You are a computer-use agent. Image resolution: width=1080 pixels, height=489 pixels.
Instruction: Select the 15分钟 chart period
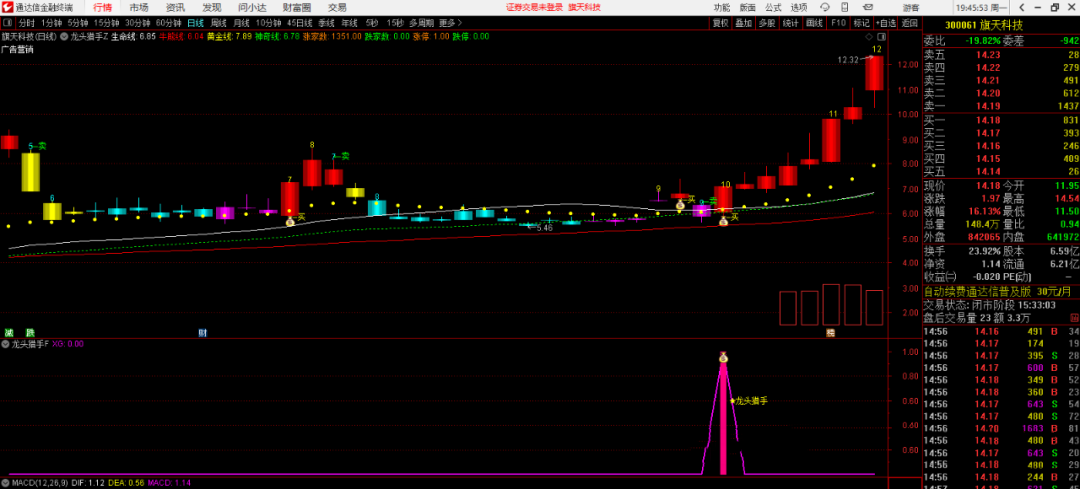pos(106,22)
